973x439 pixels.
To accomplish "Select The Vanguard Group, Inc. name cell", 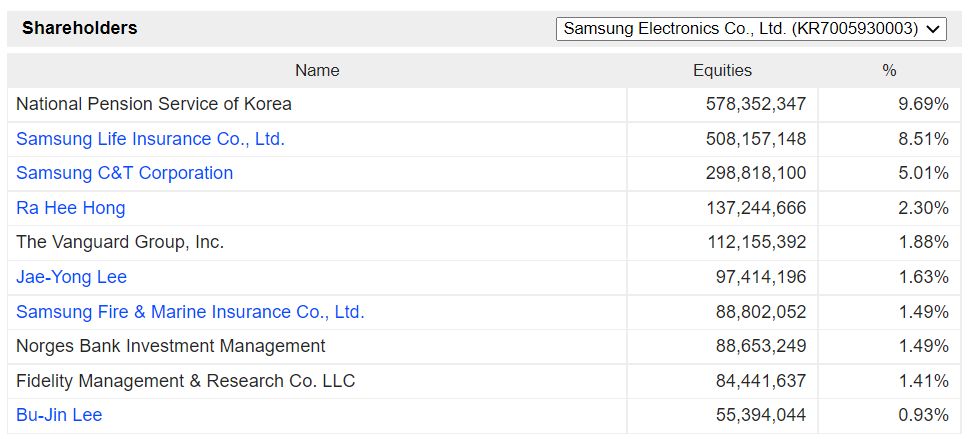I will [x=120, y=242].
